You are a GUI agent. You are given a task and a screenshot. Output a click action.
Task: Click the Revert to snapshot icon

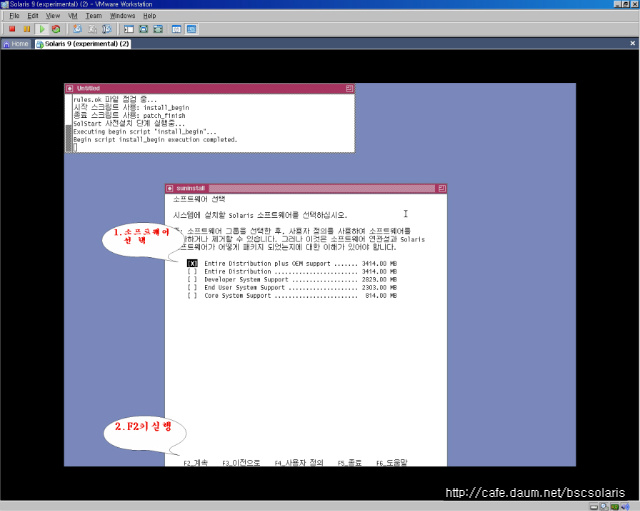(92, 29)
